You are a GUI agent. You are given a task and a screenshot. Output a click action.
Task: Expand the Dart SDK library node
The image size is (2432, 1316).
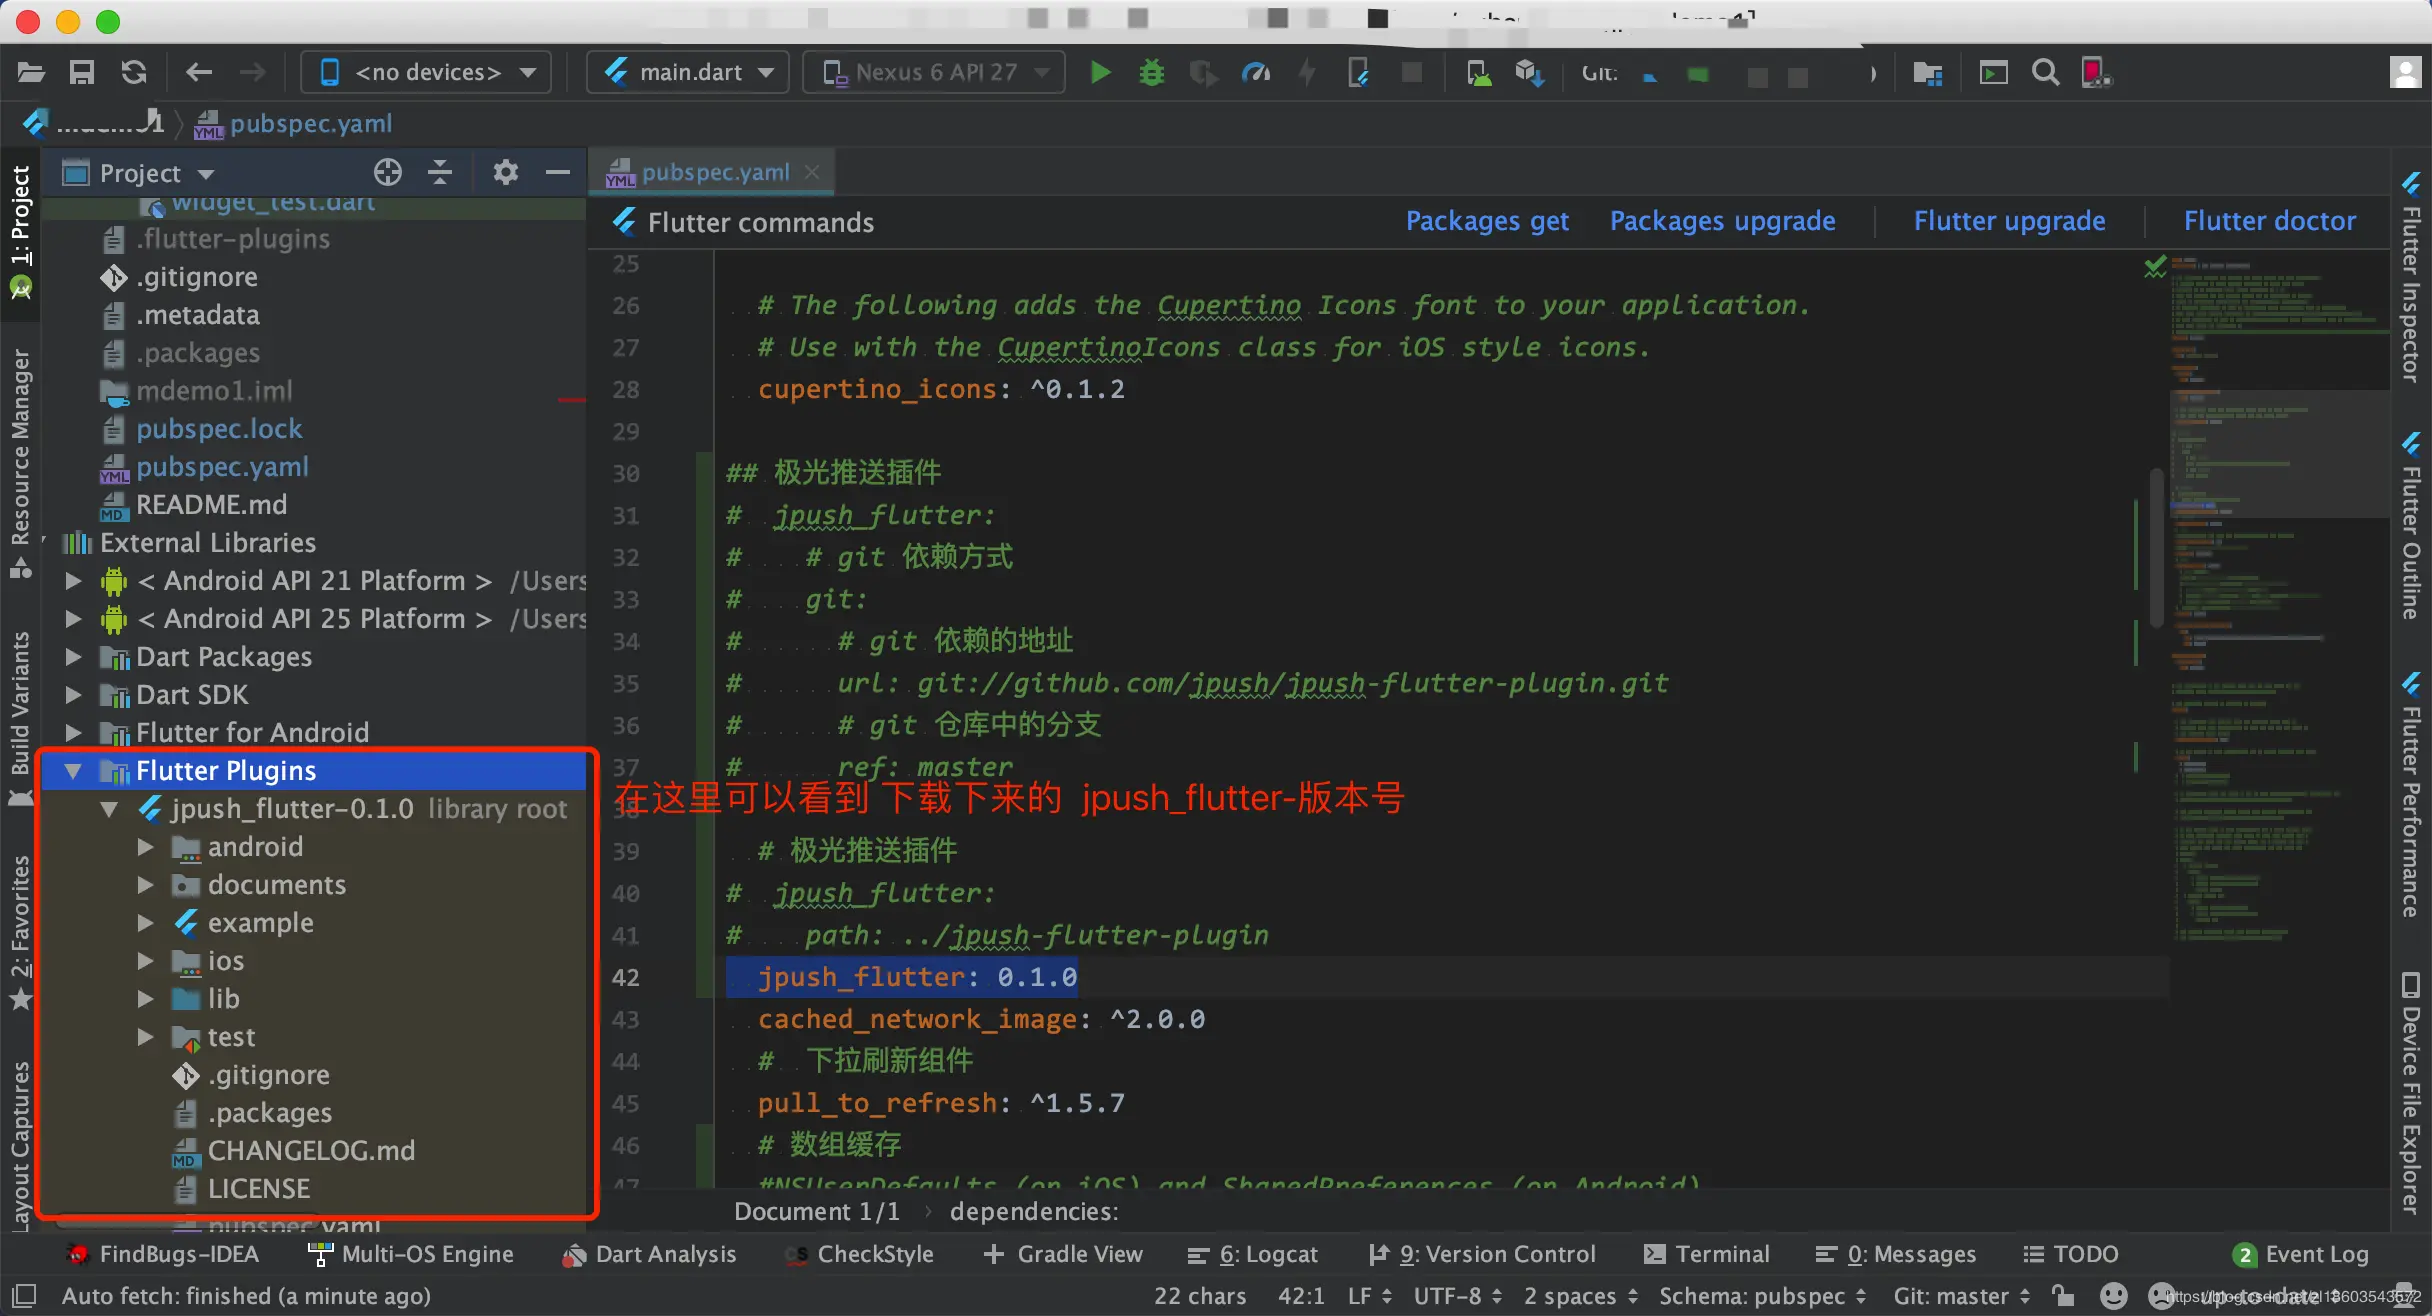pyautogui.click(x=73, y=695)
